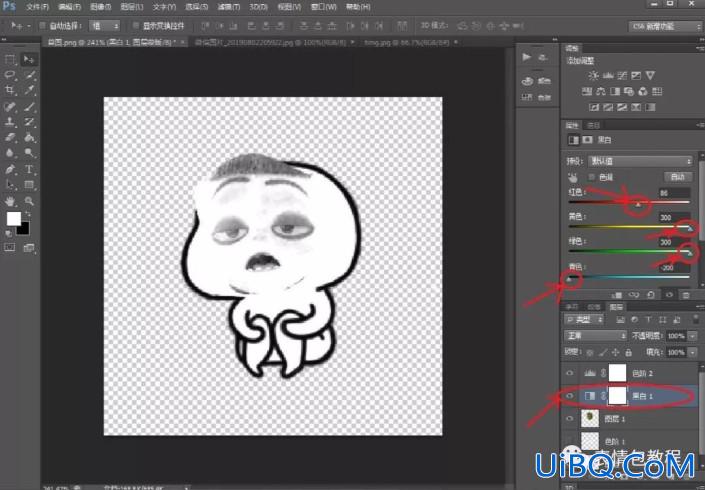This screenshot has height=490, width=705.
Task: Open the 帮助(H) menu
Action: 358,7
